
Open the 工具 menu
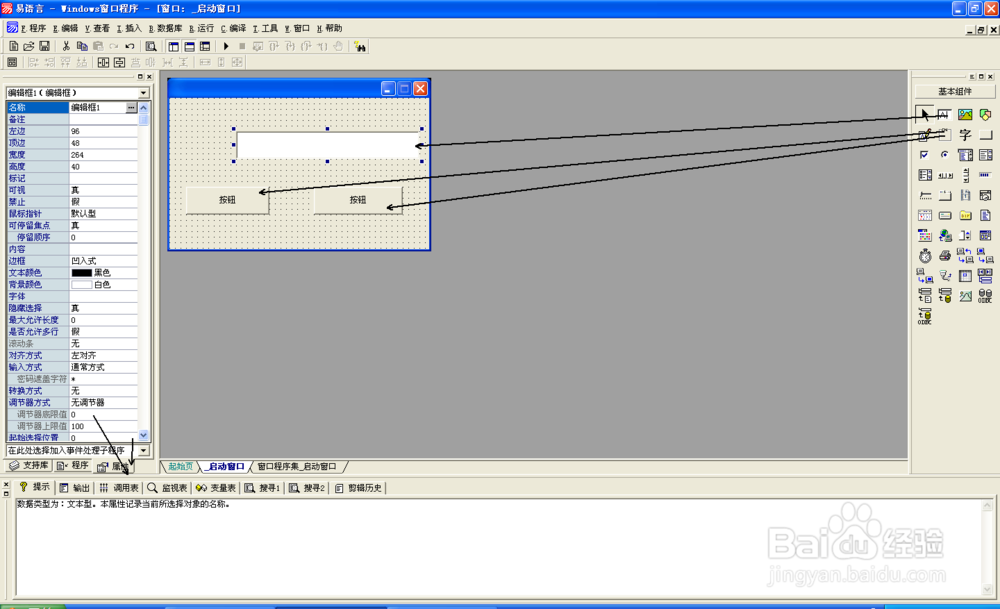coord(266,28)
